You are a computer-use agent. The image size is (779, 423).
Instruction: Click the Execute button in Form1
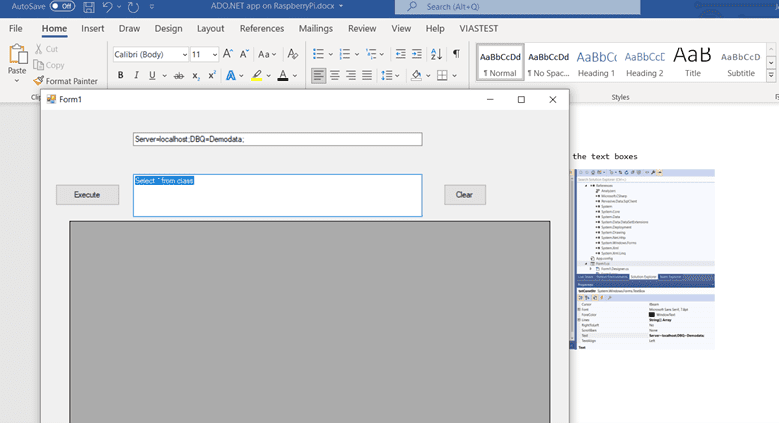coord(87,195)
